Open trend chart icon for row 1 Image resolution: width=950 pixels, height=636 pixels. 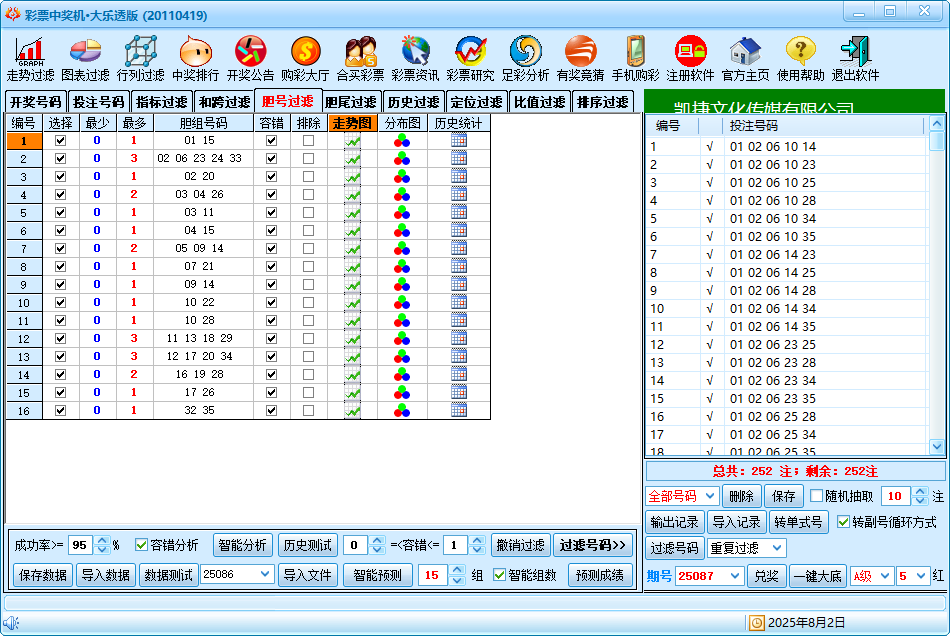pyautogui.click(x=352, y=141)
